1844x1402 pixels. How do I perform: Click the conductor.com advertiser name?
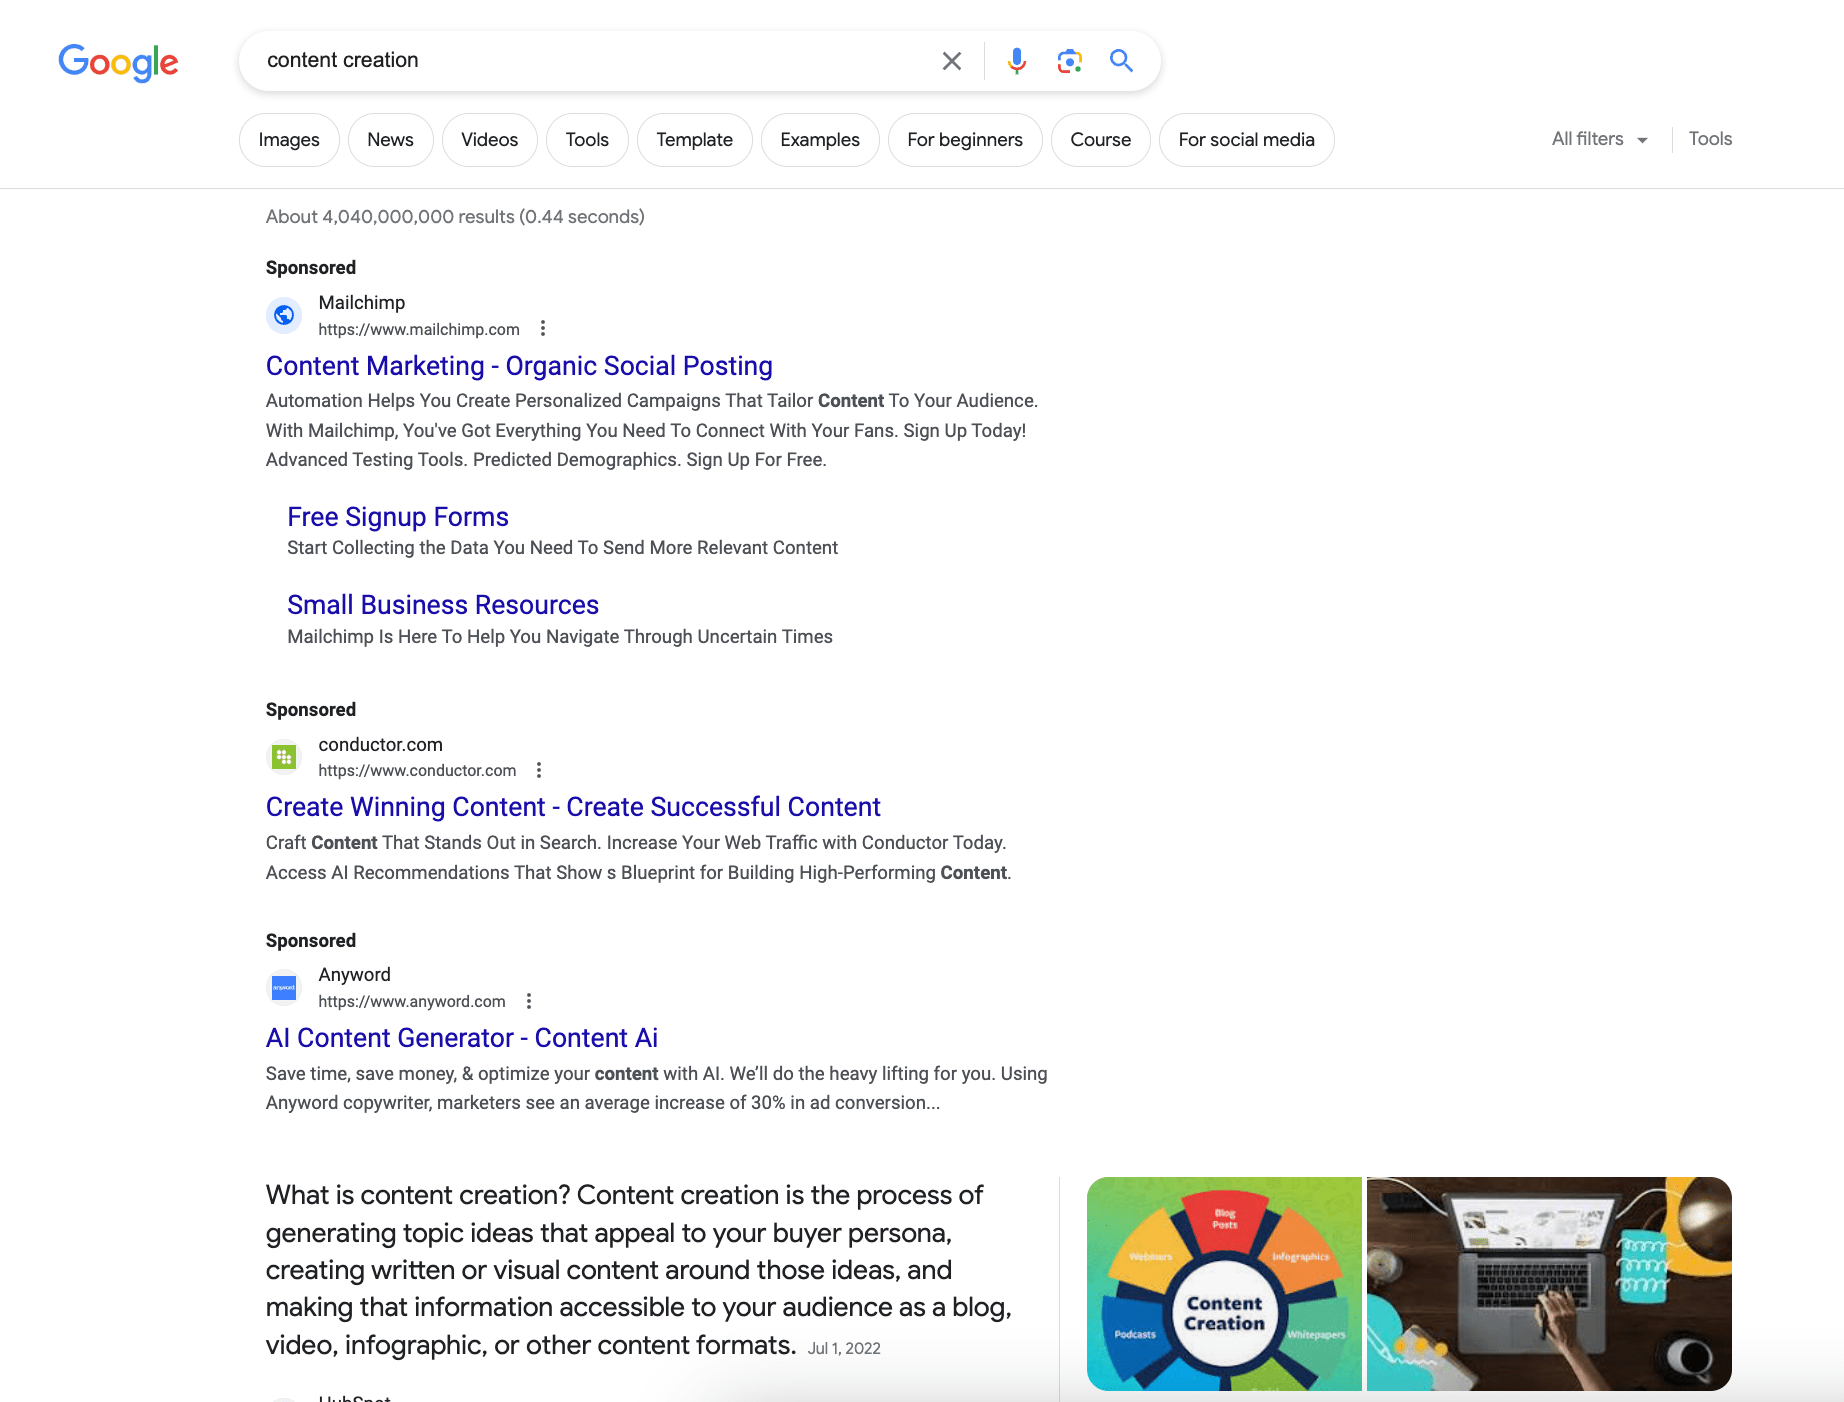click(380, 744)
